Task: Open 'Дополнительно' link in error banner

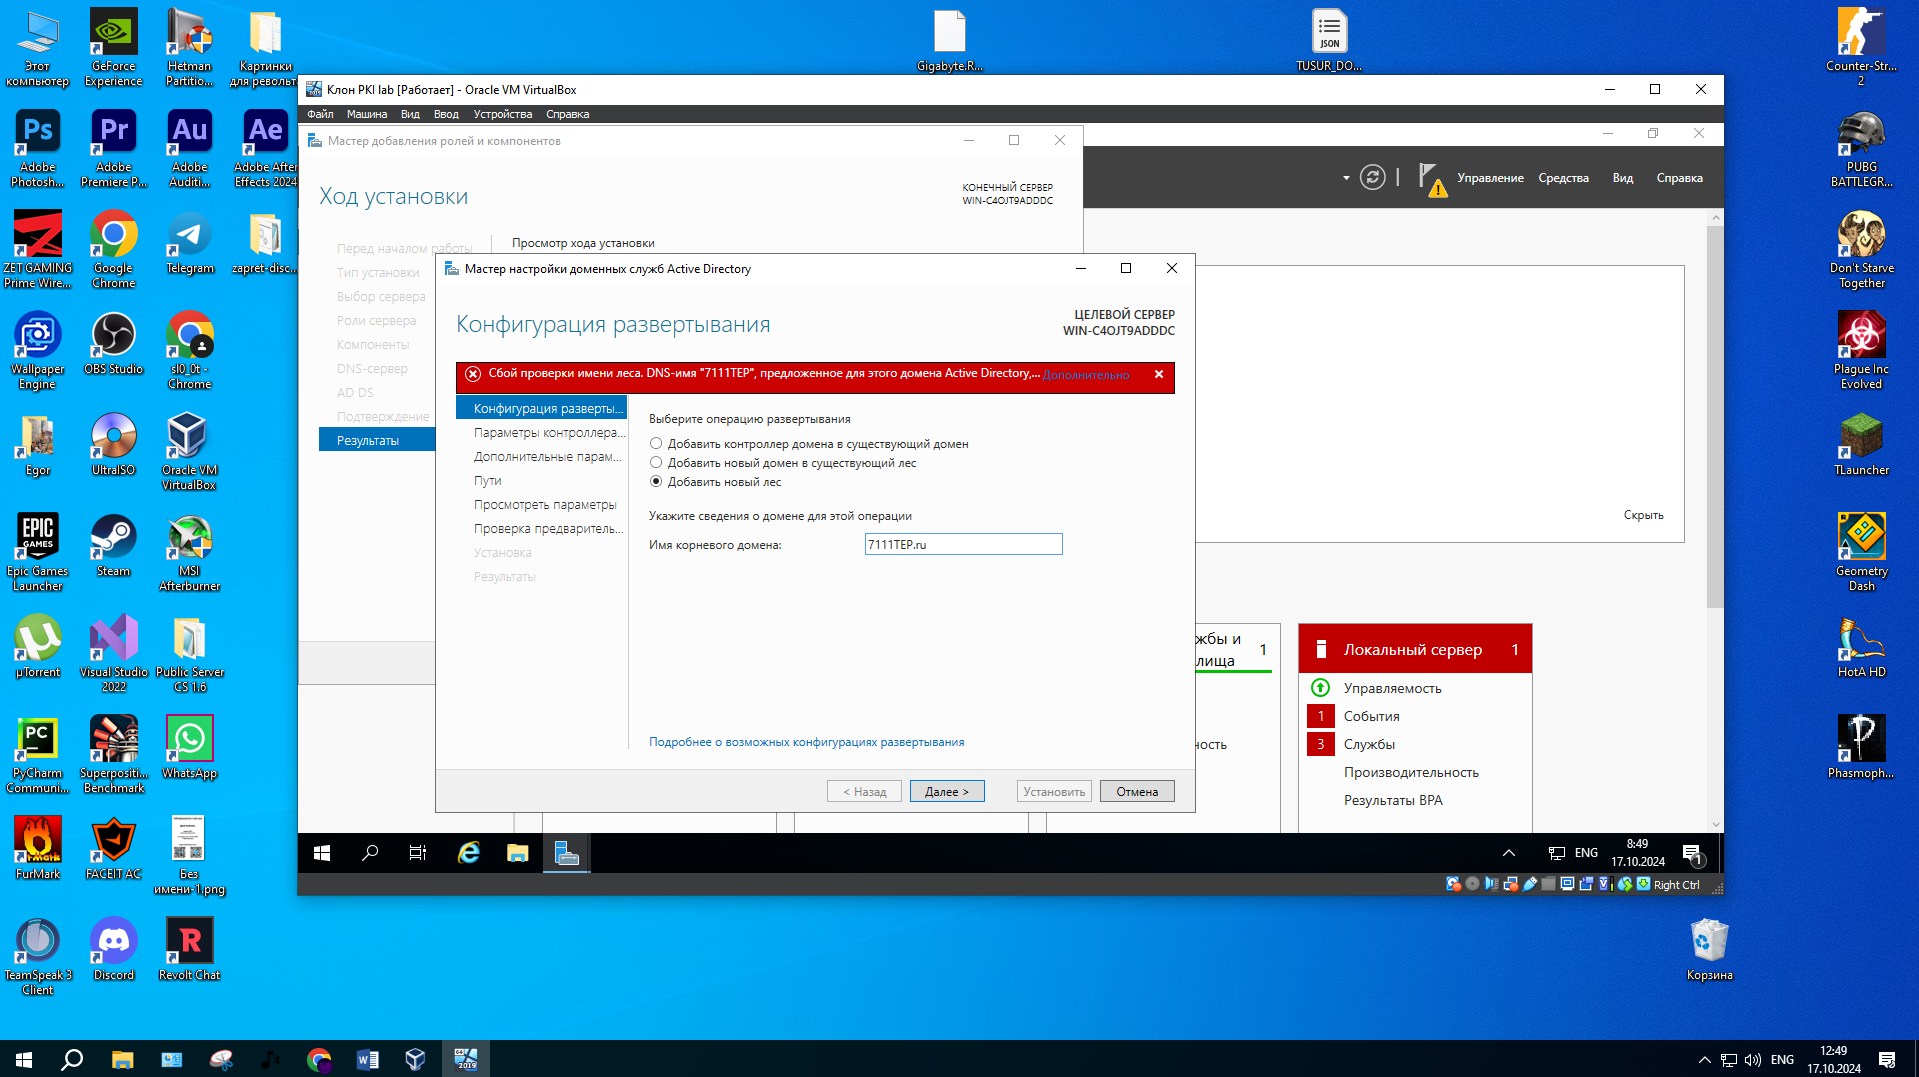Action: tap(1086, 375)
